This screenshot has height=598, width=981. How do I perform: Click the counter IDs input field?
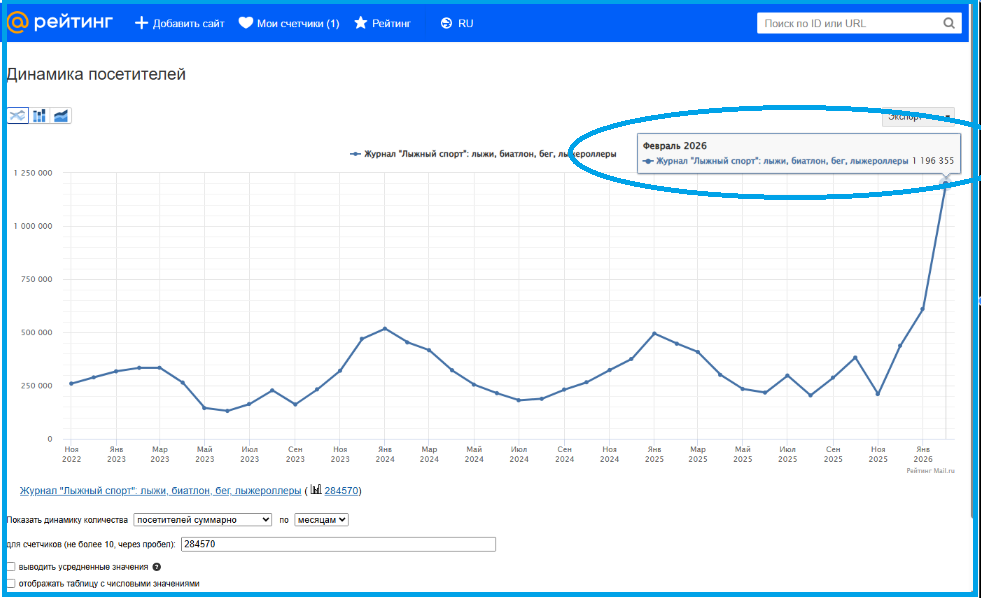tap(337, 544)
